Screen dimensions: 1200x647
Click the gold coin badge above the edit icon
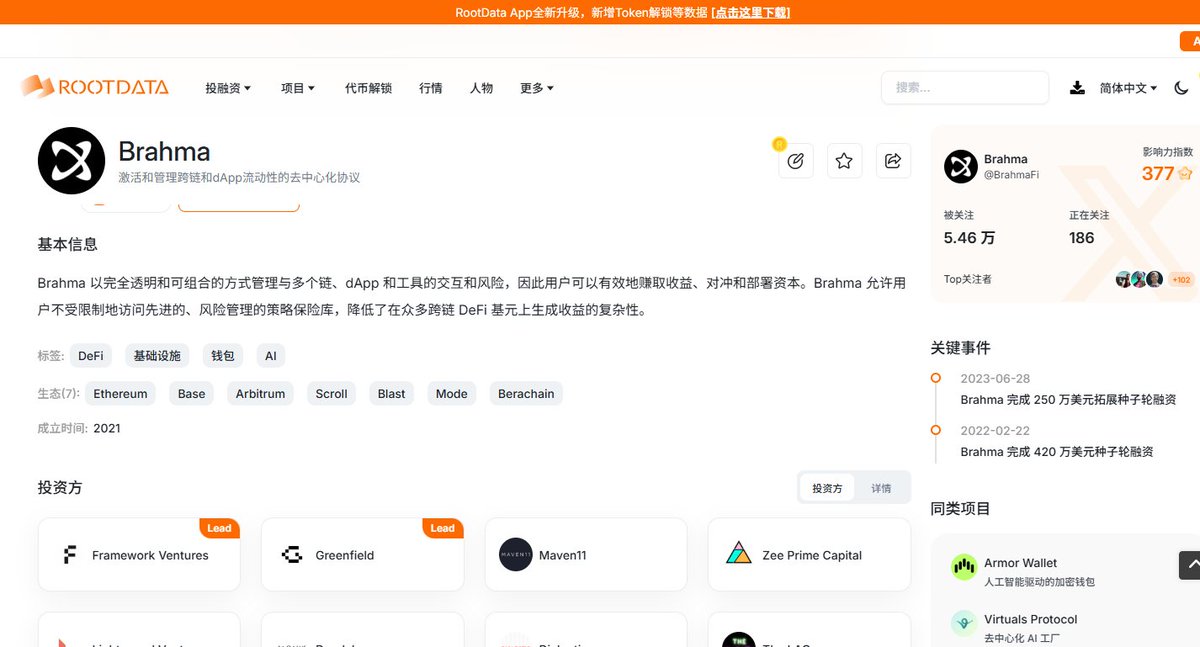click(x=780, y=144)
